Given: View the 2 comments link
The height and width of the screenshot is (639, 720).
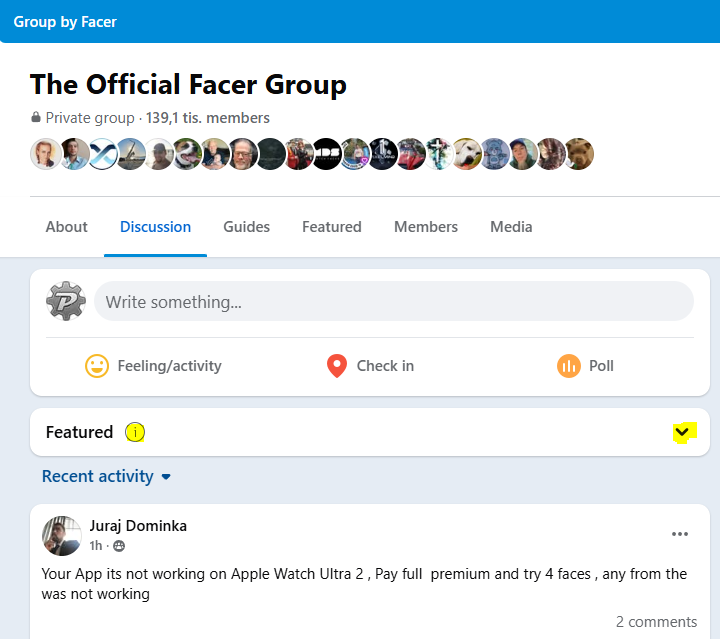Looking at the screenshot, I should tap(656, 622).
